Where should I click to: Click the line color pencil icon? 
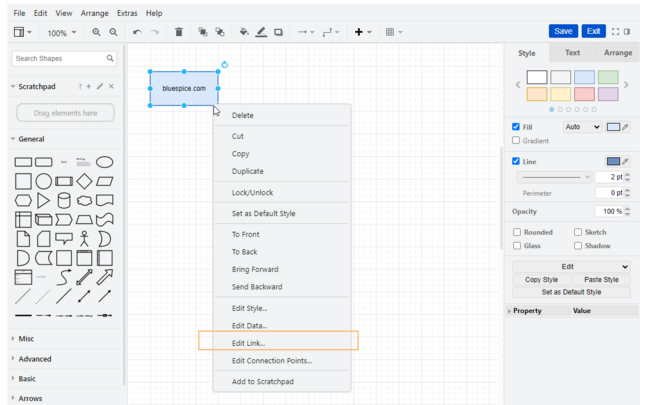click(261, 32)
